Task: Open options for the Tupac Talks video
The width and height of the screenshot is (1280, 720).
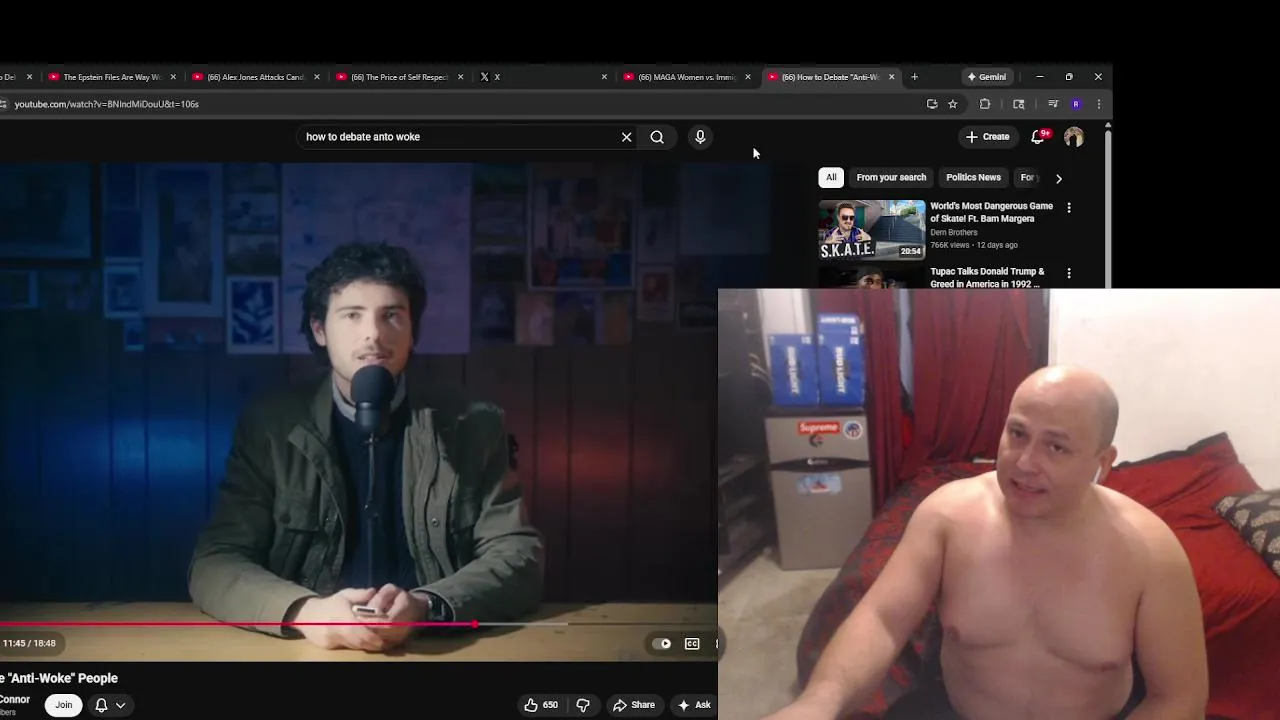Action: click(1069, 273)
